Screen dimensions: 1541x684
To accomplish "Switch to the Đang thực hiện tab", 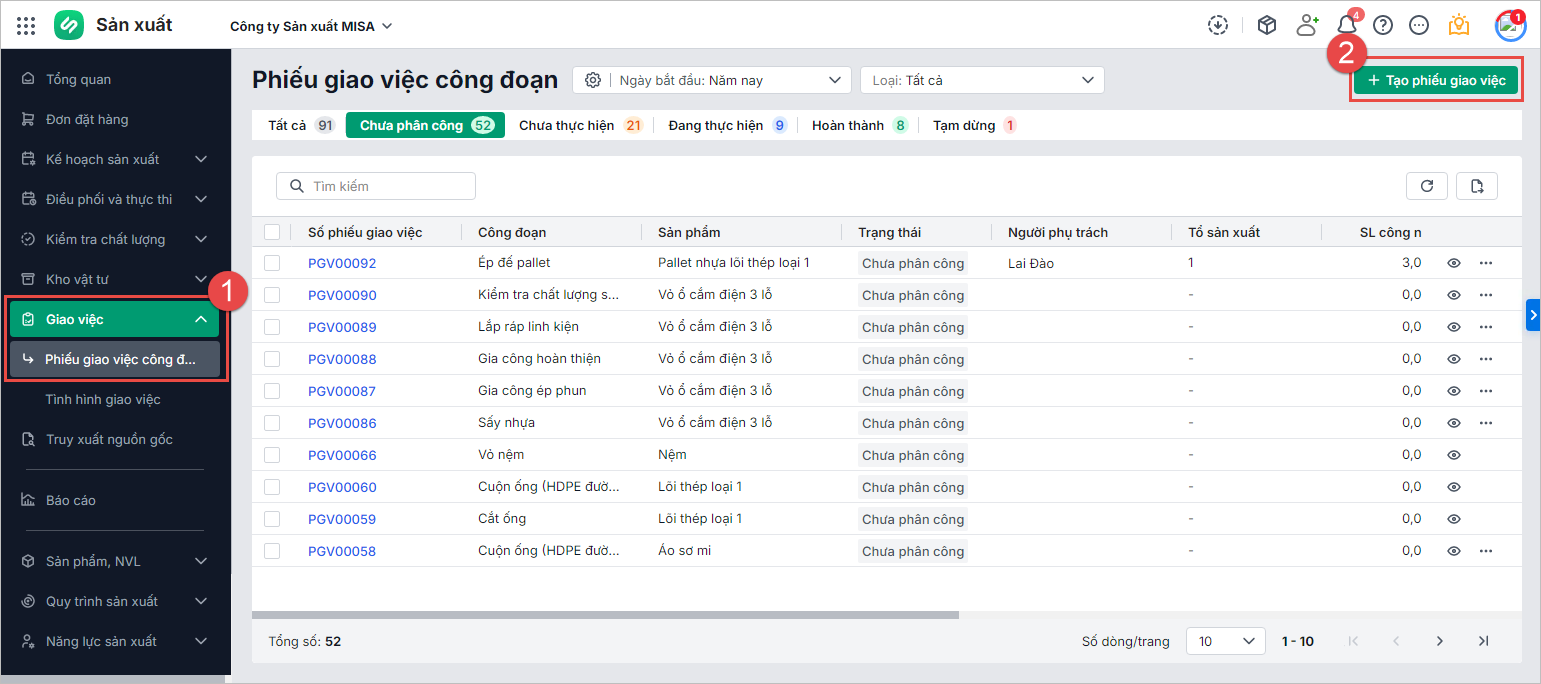I will click(728, 125).
